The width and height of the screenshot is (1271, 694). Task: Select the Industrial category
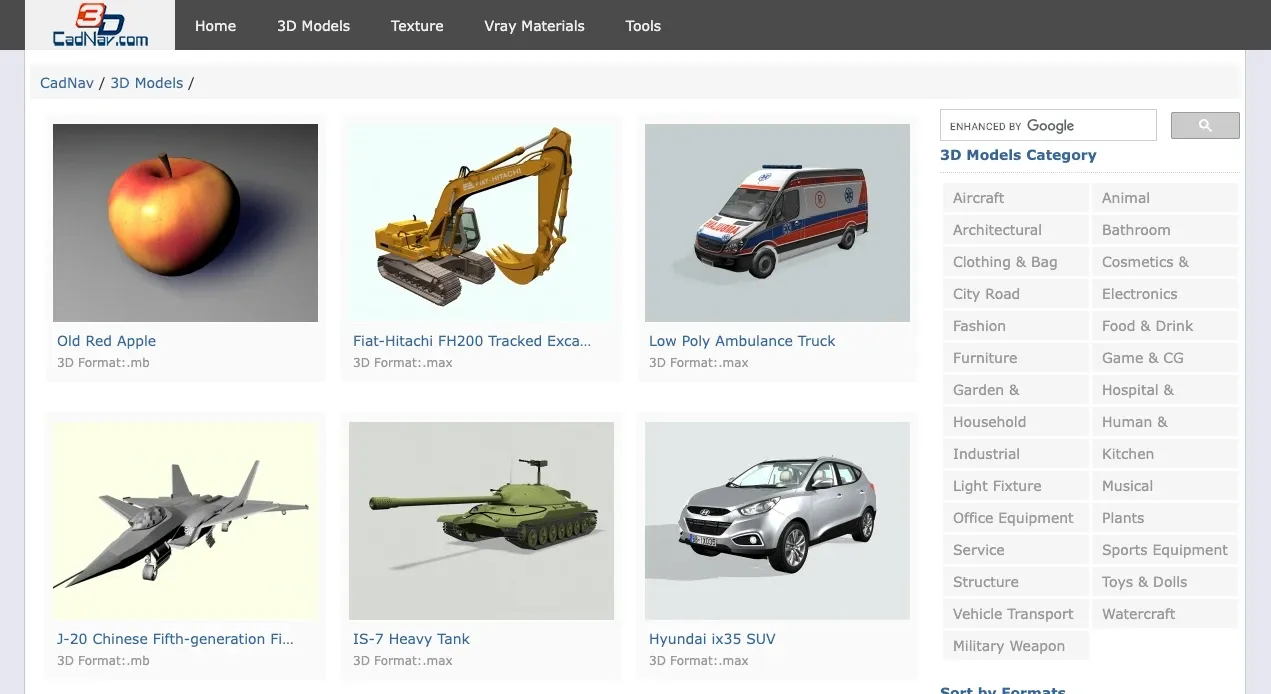pos(1015,454)
